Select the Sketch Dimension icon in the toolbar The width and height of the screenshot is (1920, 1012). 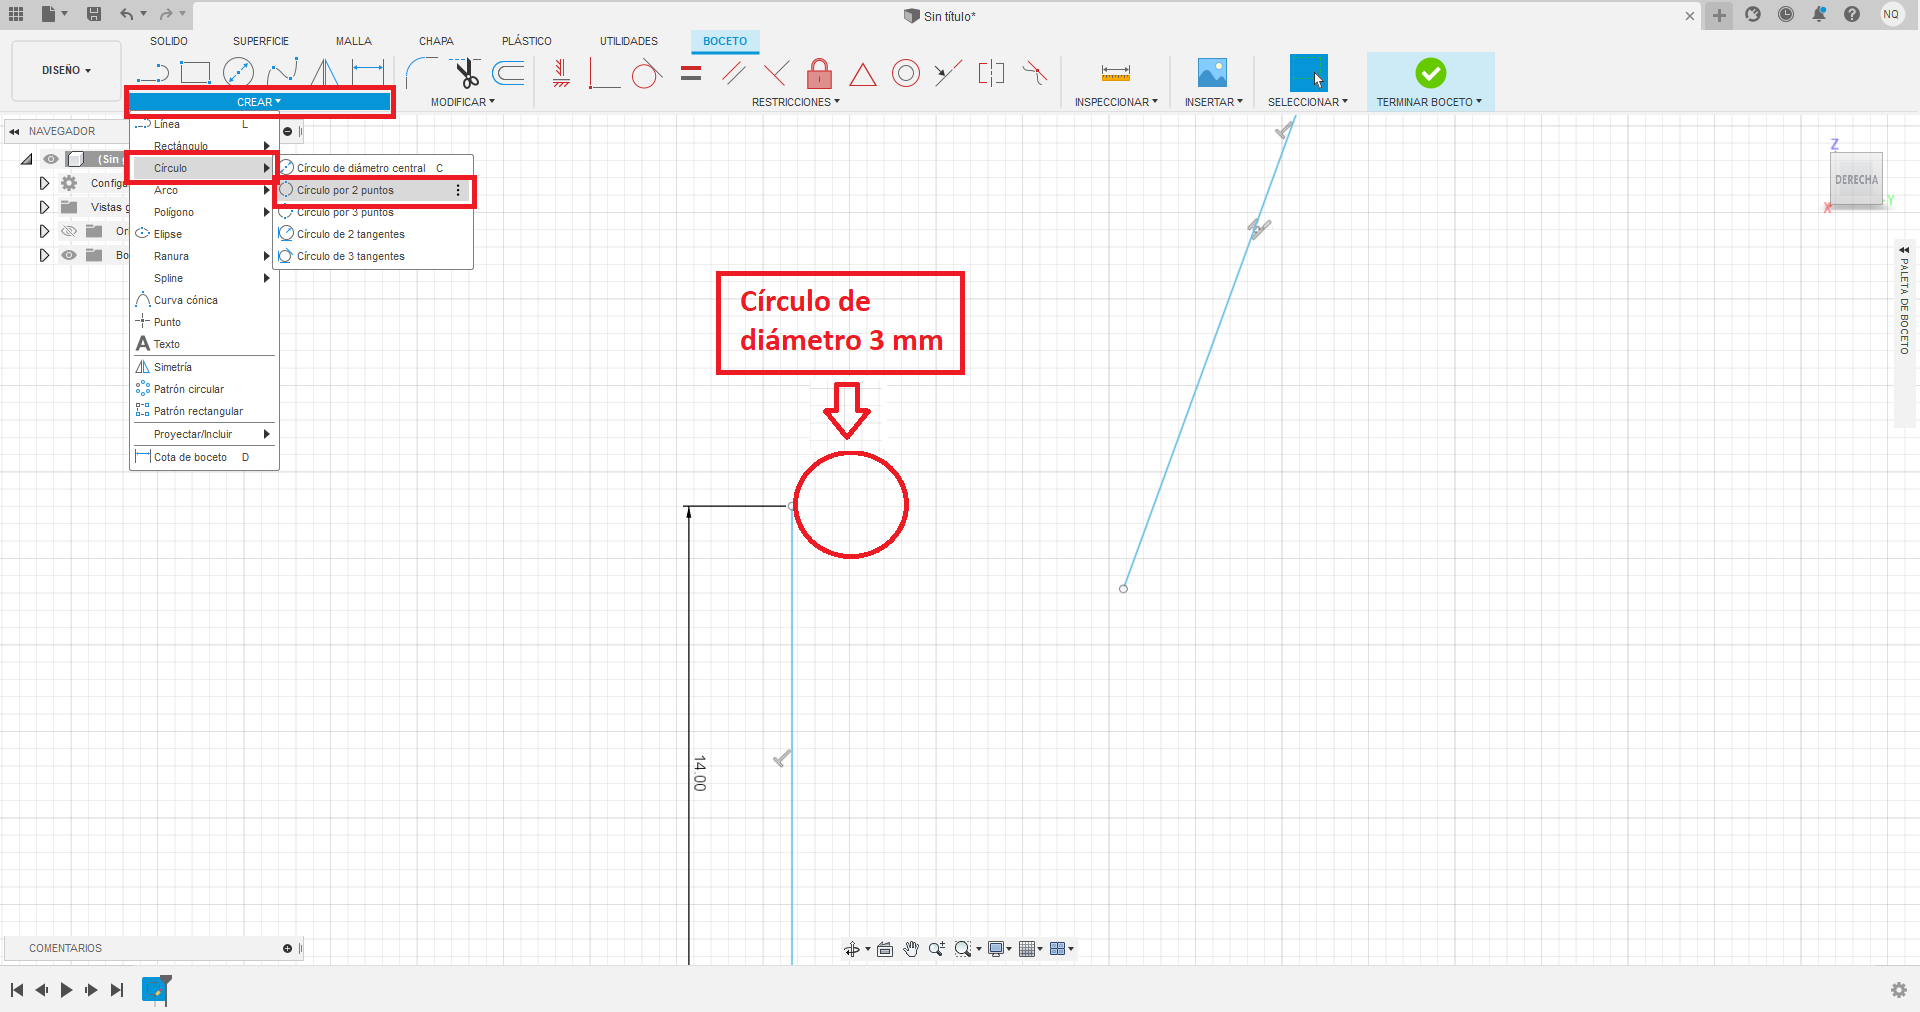click(368, 72)
